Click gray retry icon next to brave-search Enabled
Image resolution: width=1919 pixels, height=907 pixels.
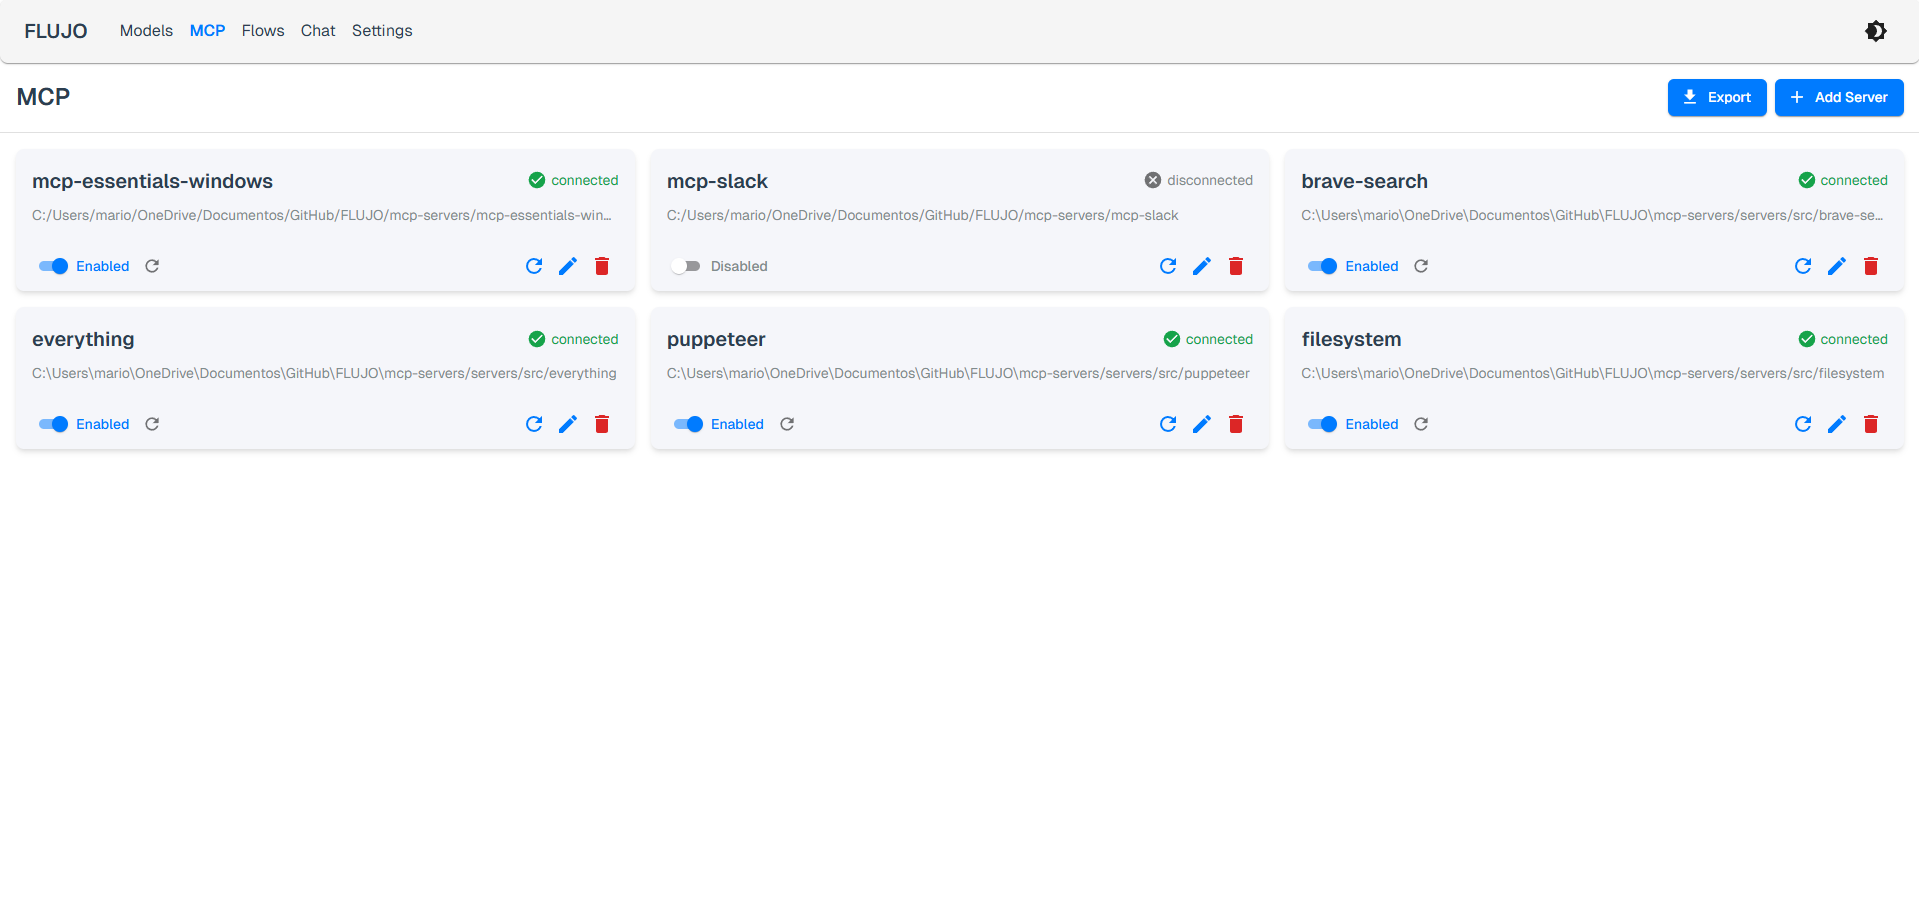point(1421,266)
